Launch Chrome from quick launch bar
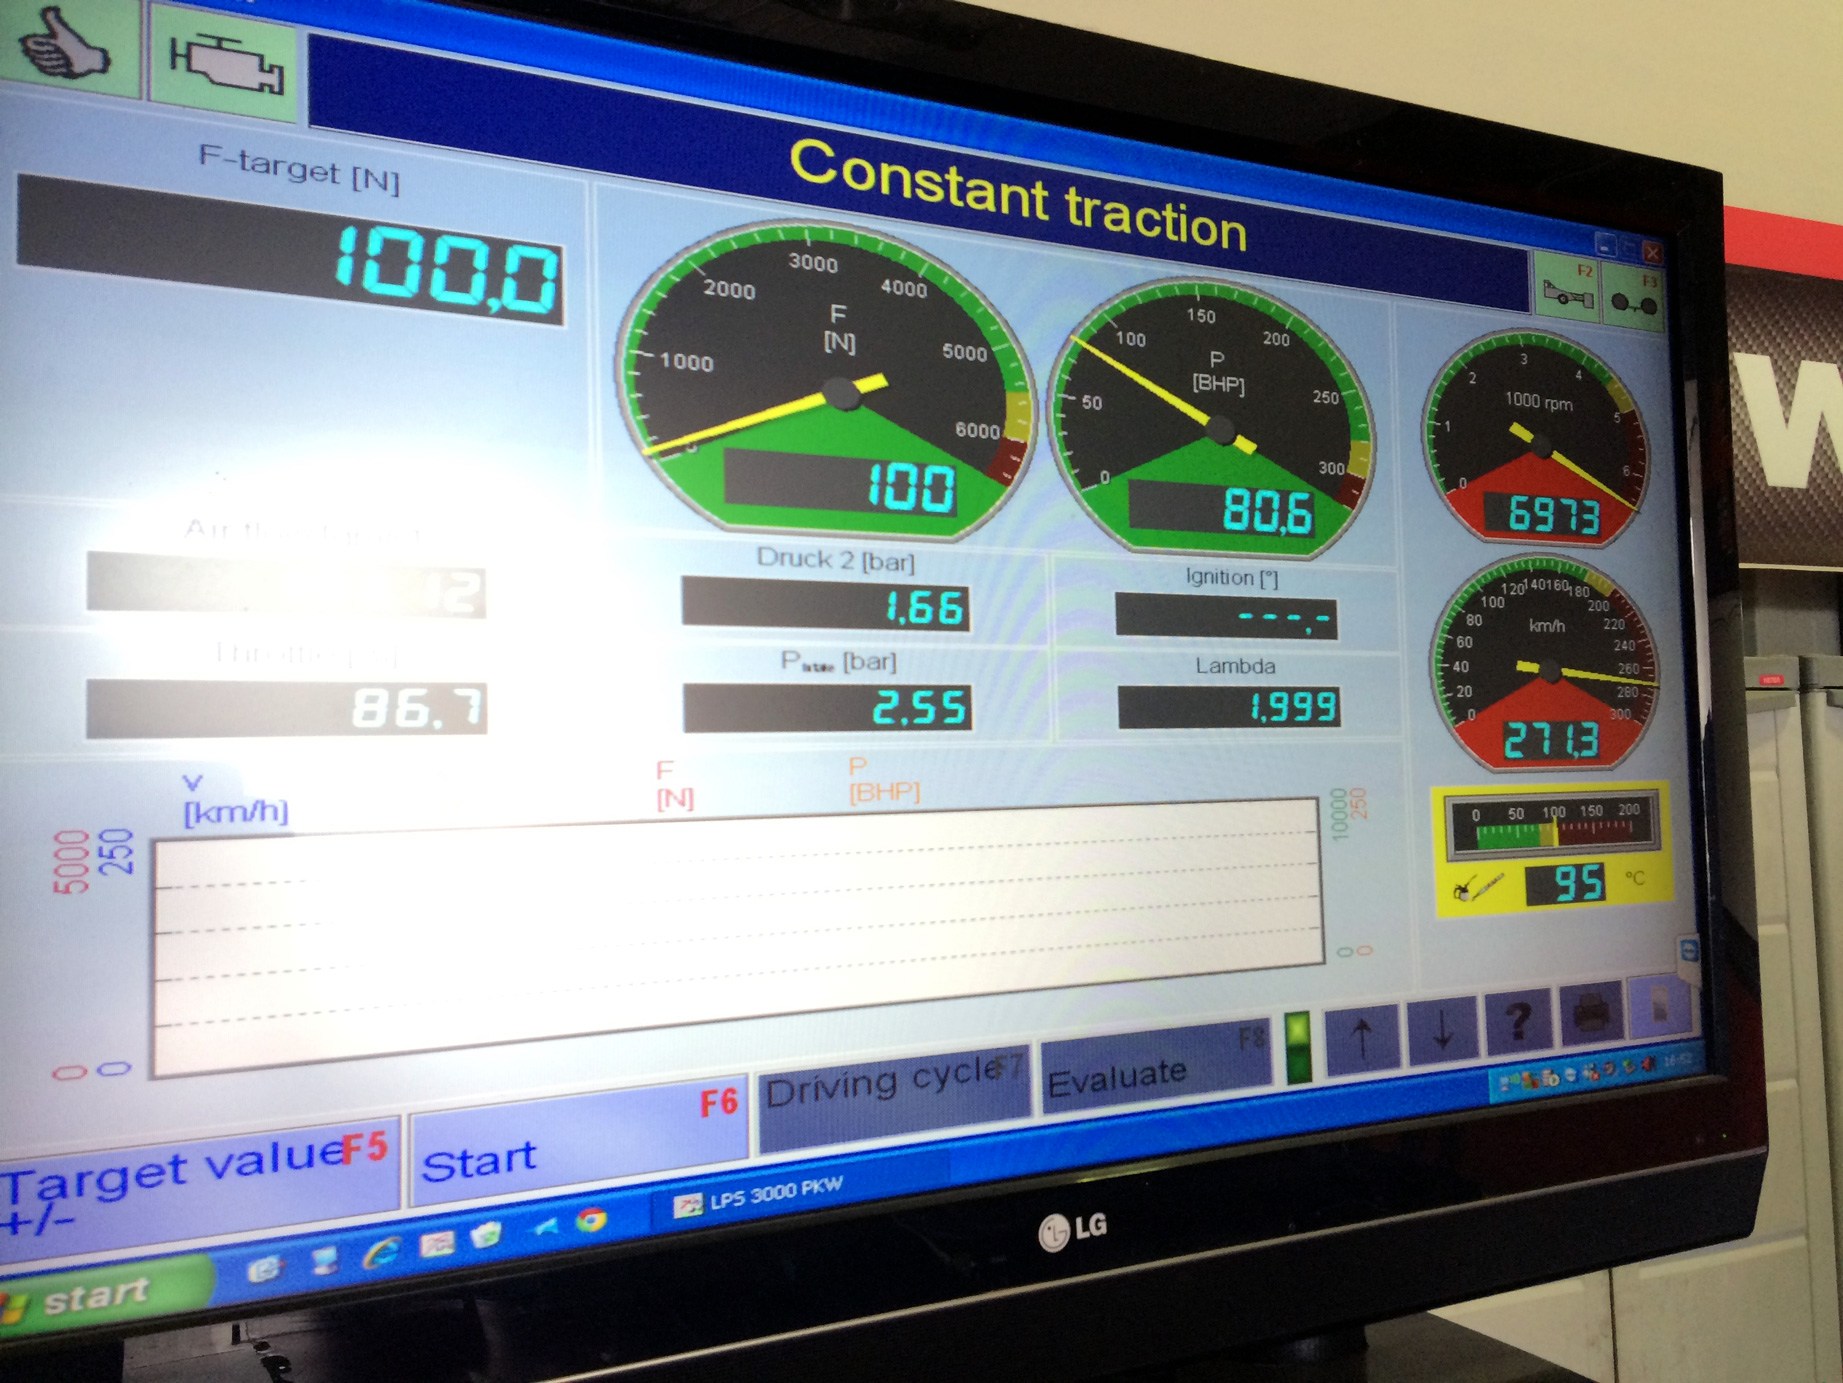Image resolution: width=1843 pixels, height=1383 pixels. coord(592,1220)
